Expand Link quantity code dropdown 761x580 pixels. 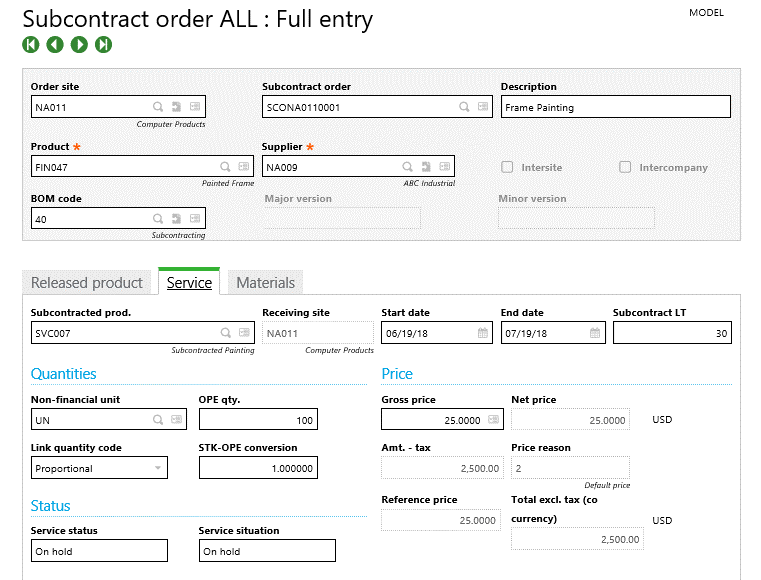click(157, 468)
